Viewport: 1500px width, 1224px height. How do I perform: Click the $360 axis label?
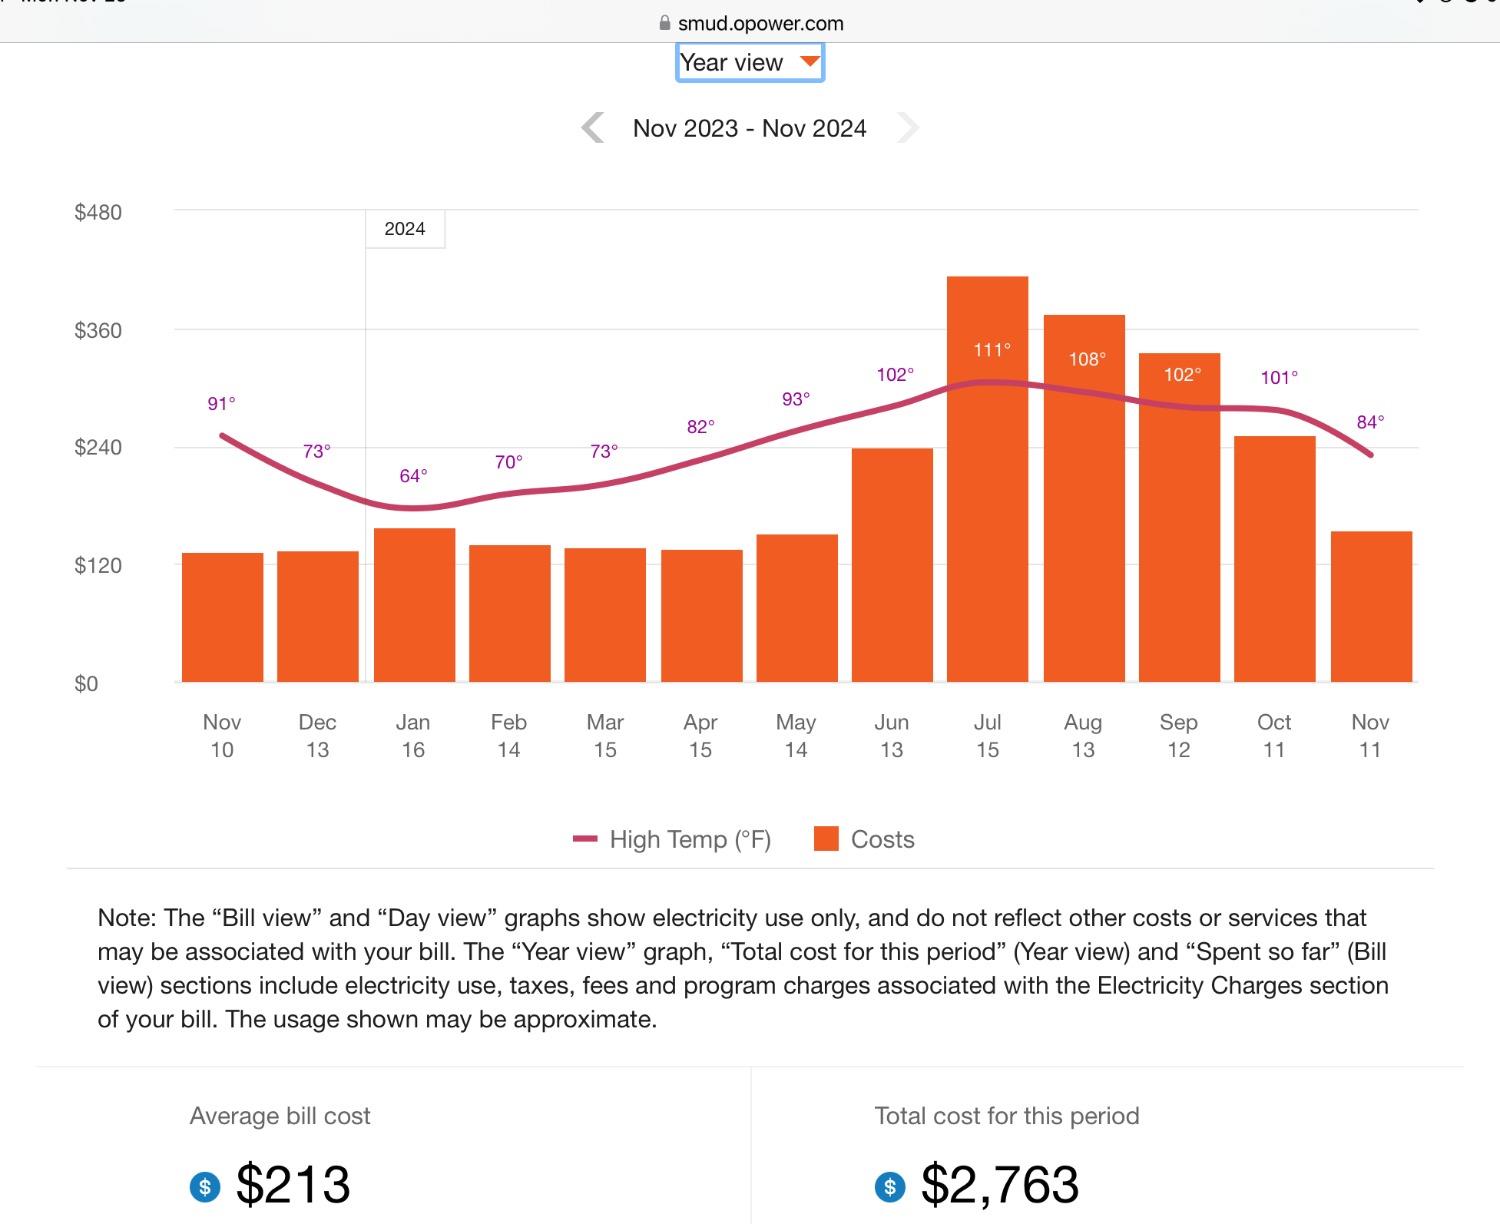(x=98, y=330)
